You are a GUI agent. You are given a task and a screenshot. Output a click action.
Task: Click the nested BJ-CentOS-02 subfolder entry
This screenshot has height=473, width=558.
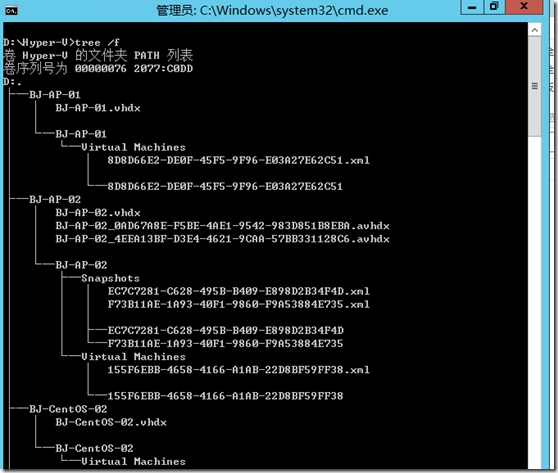coord(94,448)
